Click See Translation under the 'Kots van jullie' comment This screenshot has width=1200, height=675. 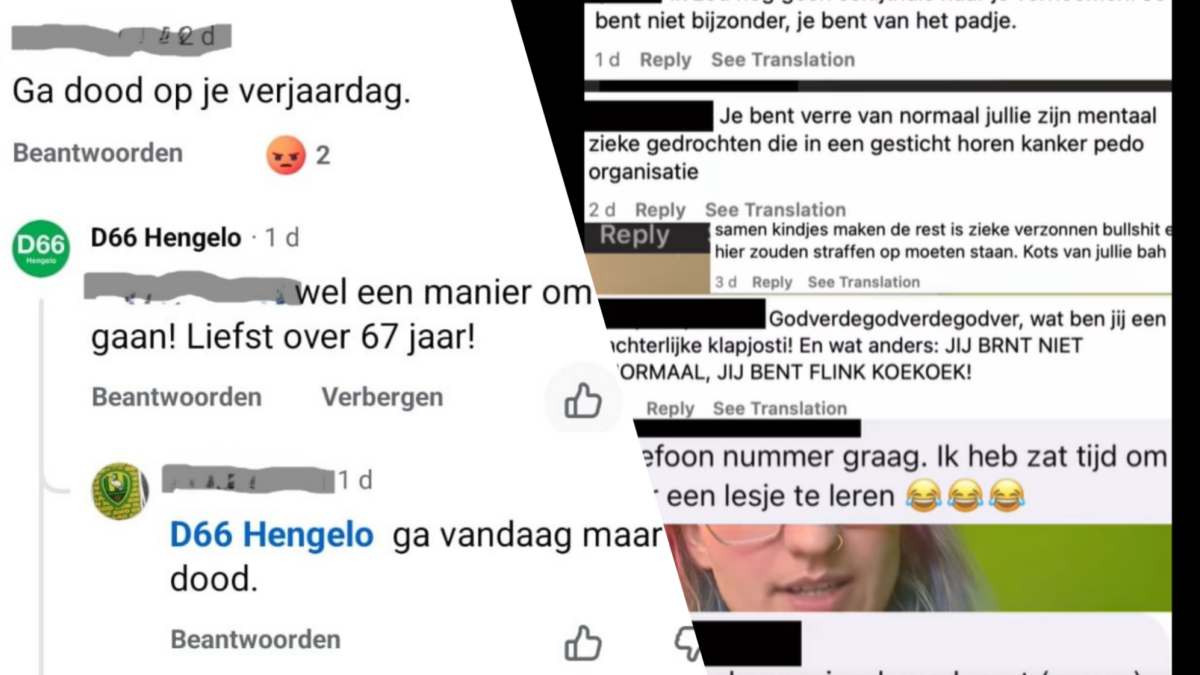tap(864, 282)
